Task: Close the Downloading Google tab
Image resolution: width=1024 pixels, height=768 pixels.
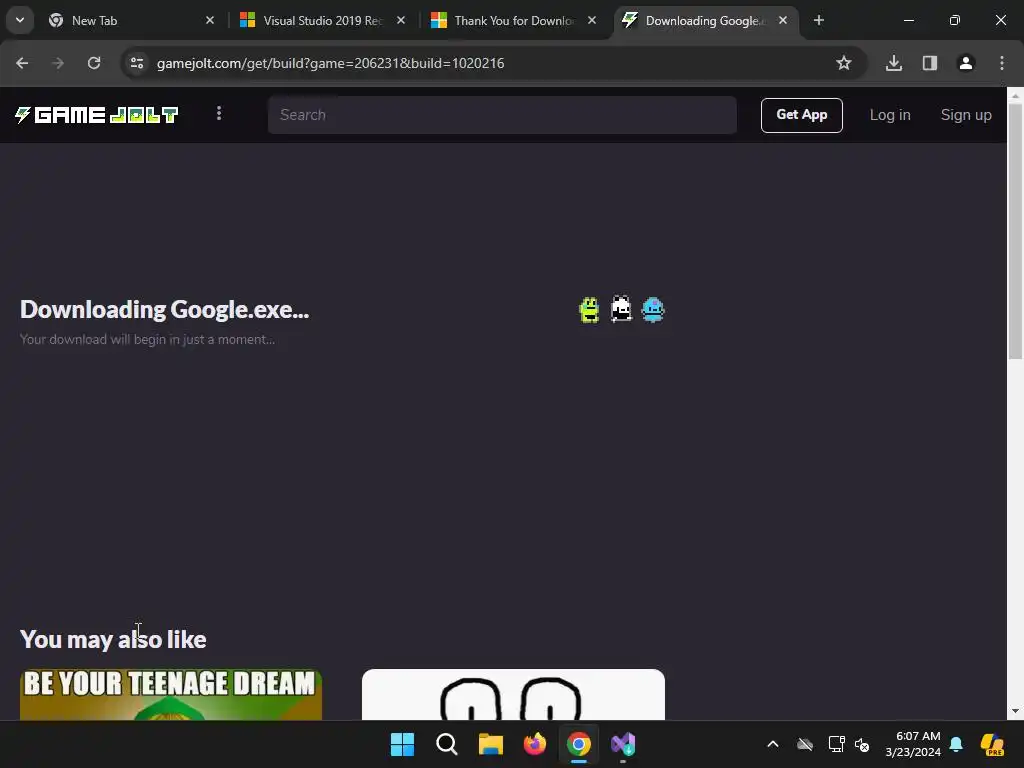Action: 783,20
